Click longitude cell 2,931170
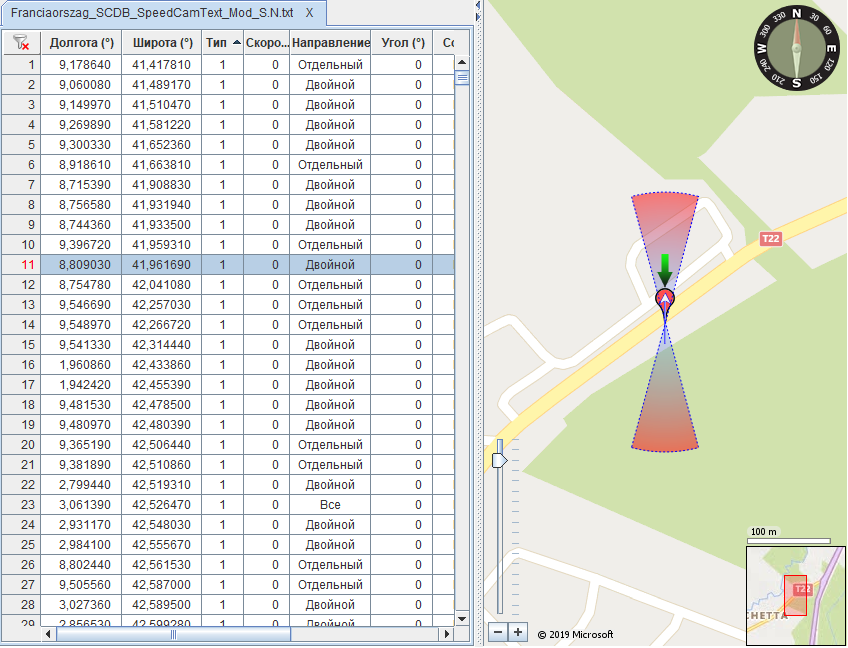The height and width of the screenshot is (648, 848). (x=81, y=525)
